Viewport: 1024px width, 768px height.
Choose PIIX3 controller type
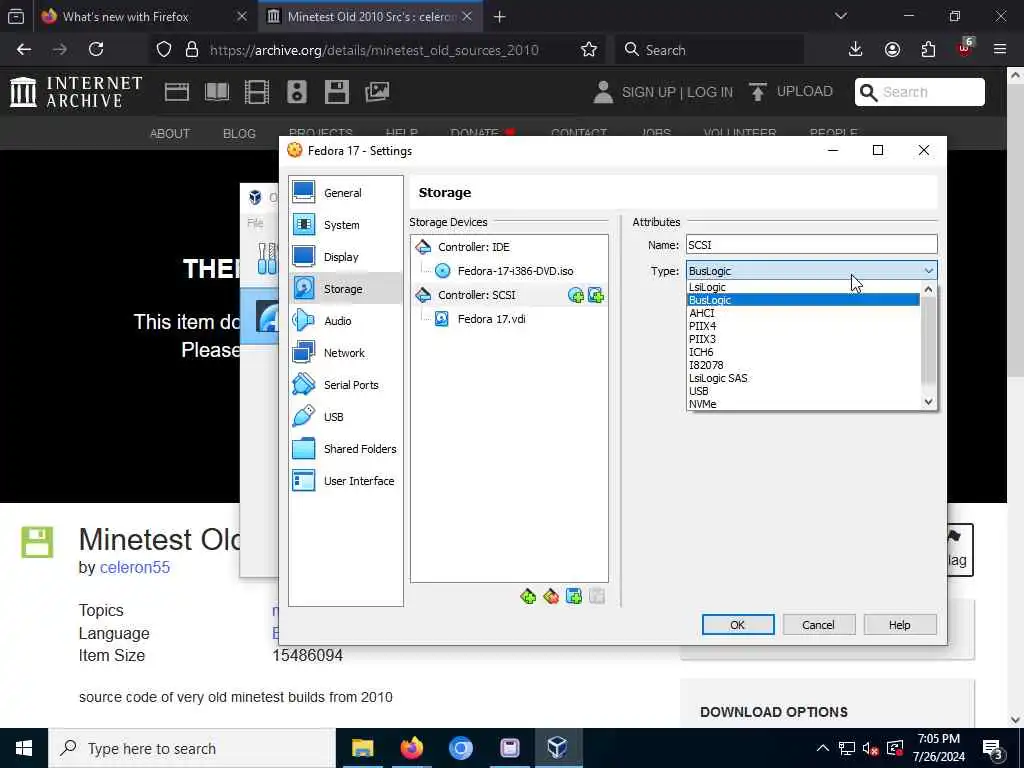pyautogui.click(x=803, y=339)
